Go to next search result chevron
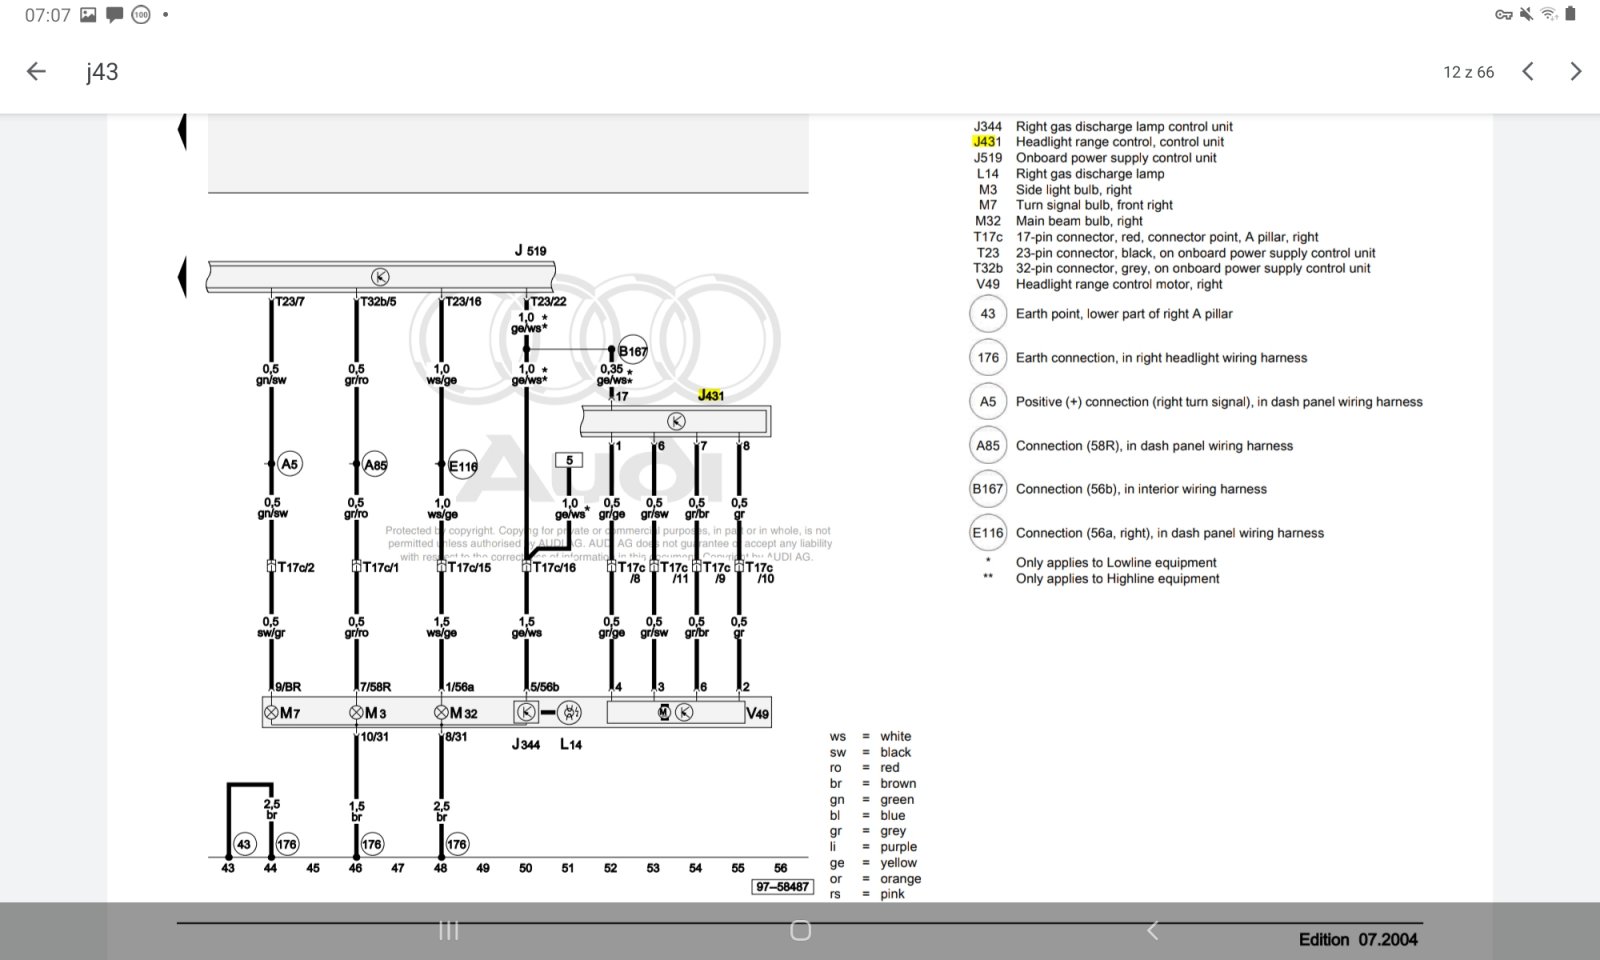 1576,71
